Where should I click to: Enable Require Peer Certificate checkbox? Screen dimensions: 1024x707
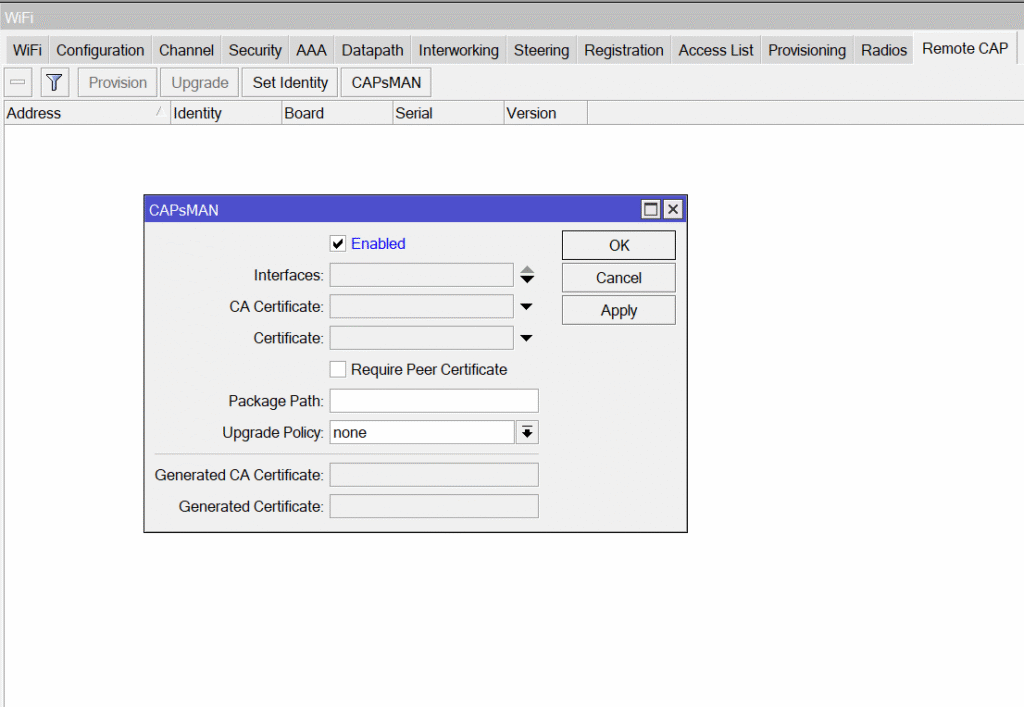coord(338,369)
